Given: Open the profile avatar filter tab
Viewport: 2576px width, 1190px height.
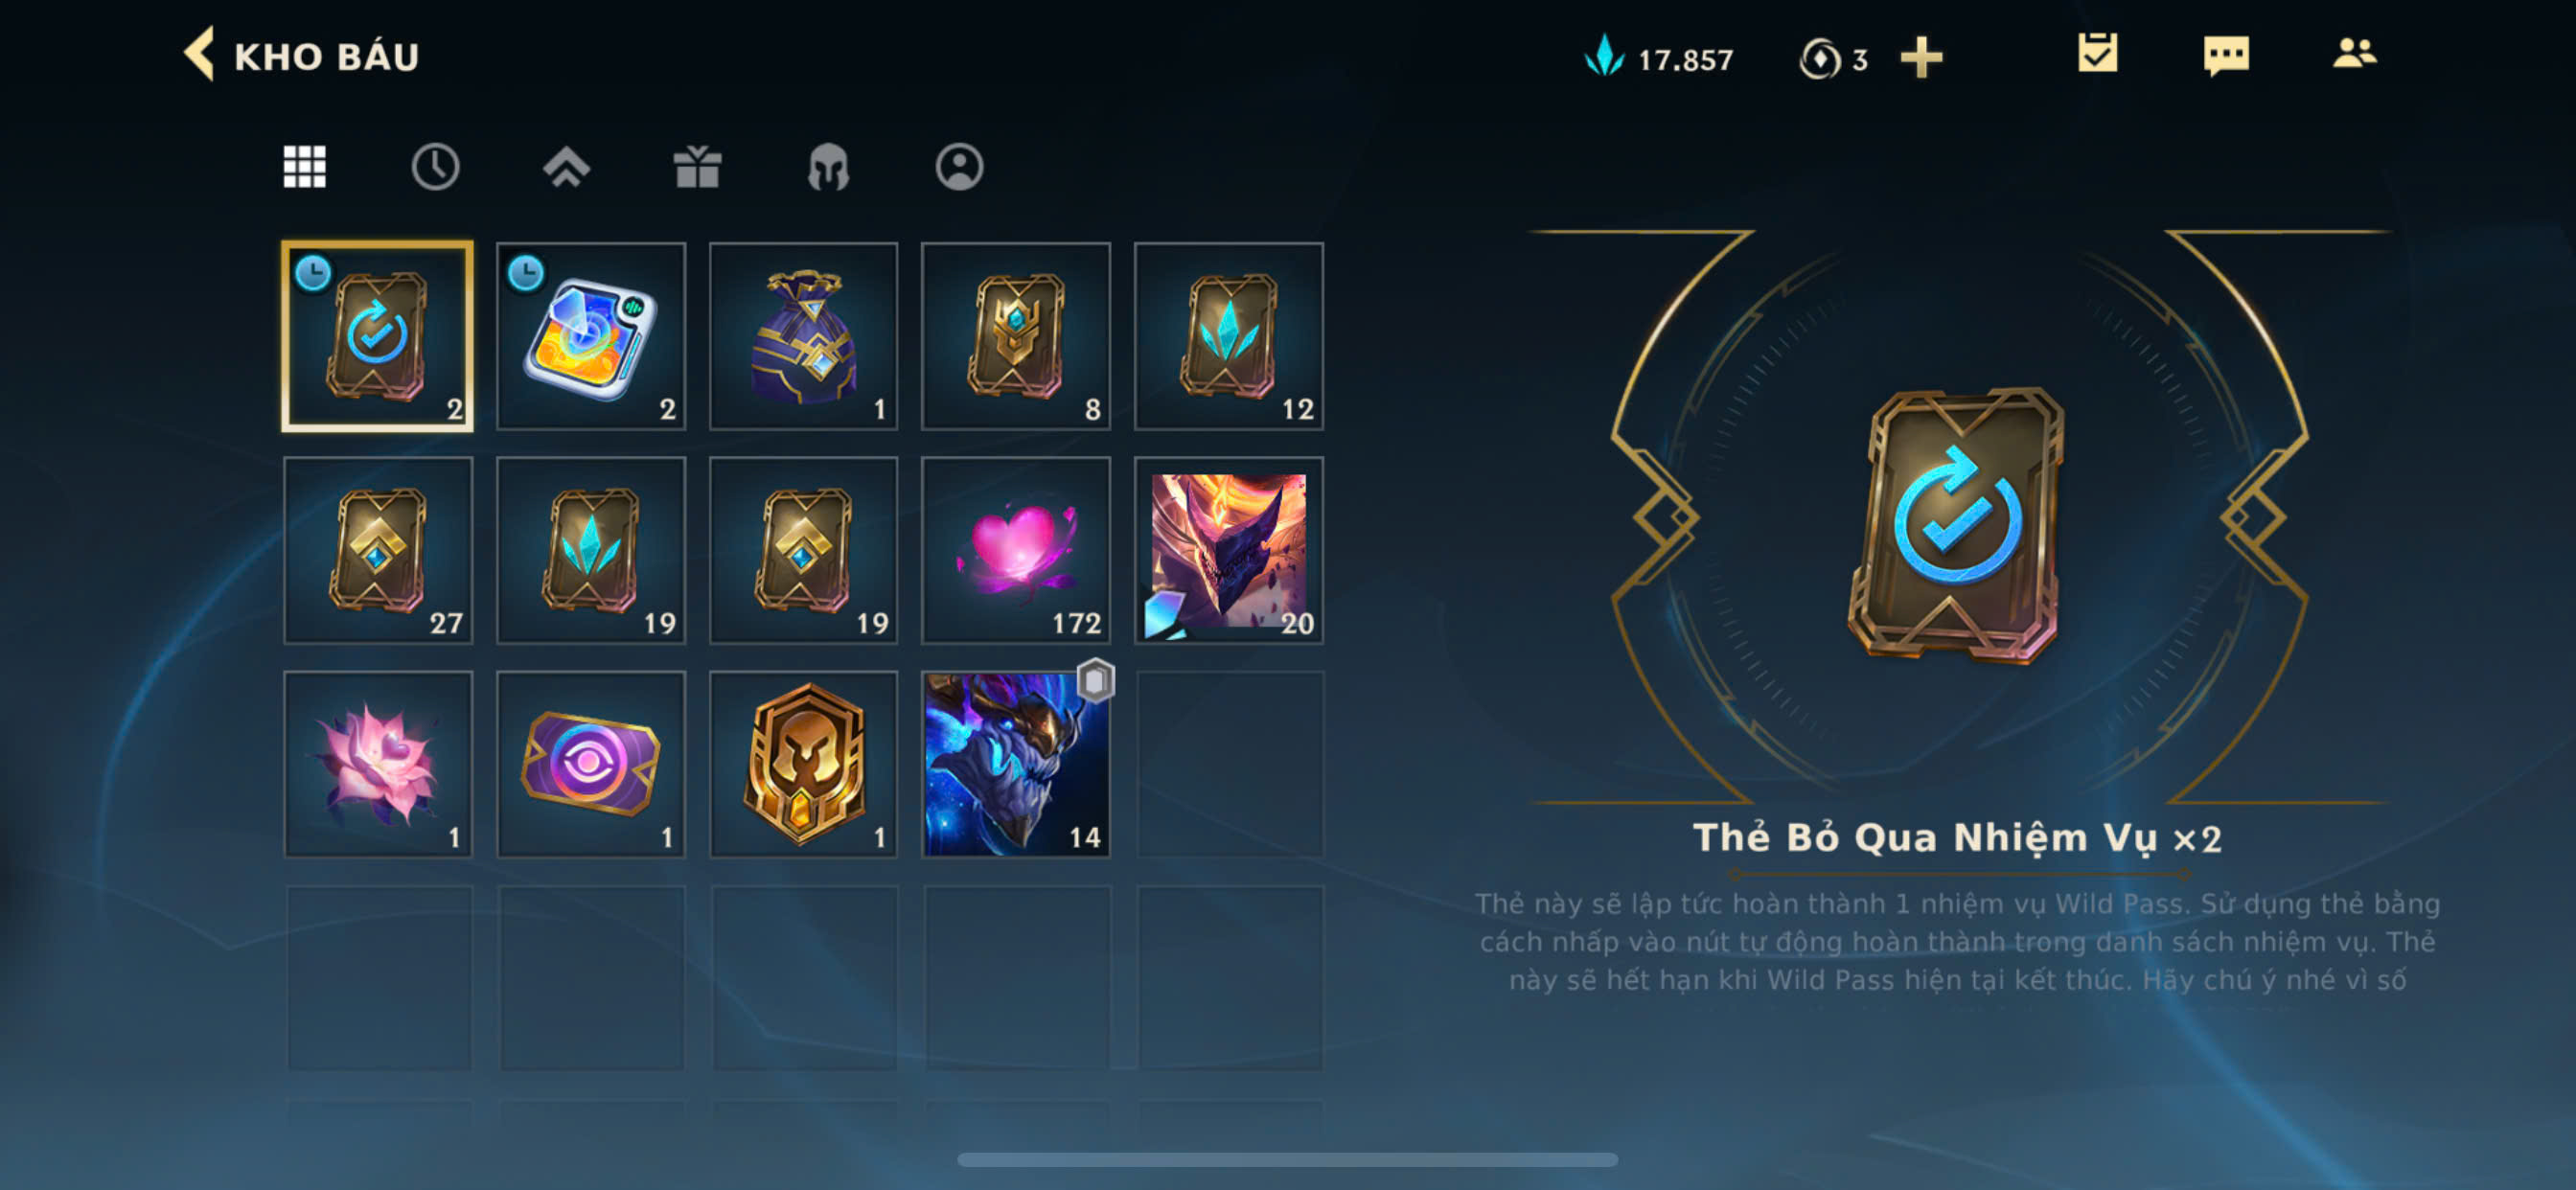Looking at the screenshot, I should (x=959, y=166).
